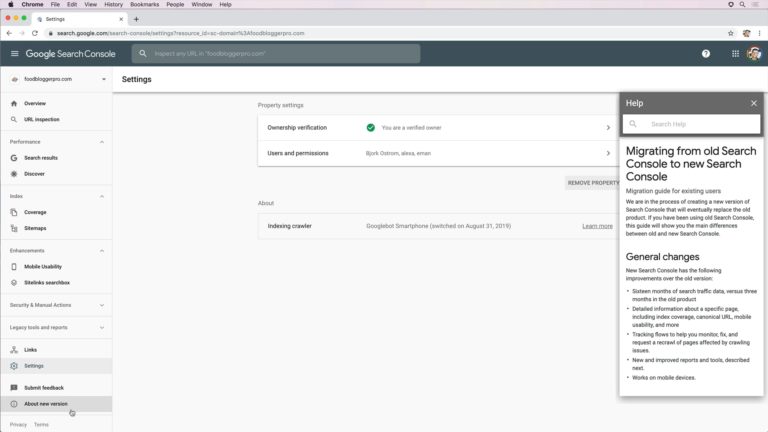Click the Sitelinks searchbox icon
The height and width of the screenshot is (432, 768).
point(14,283)
